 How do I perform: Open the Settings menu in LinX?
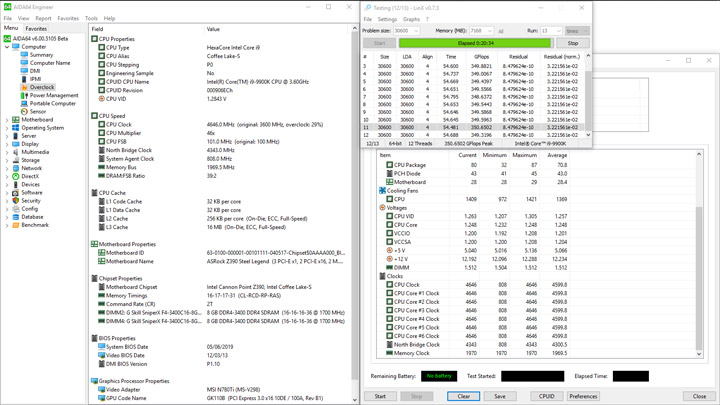387,19
